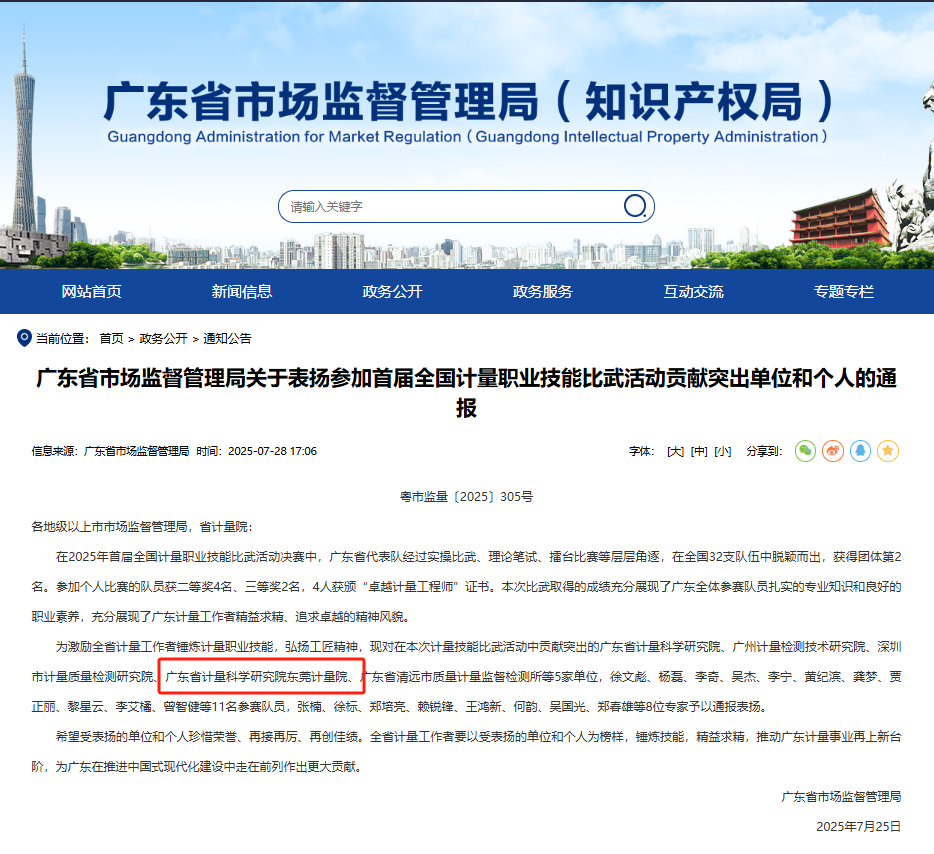Click the signature 广东省市场监督管理局 at bottom
The height and width of the screenshot is (854, 934).
pos(841,796)
